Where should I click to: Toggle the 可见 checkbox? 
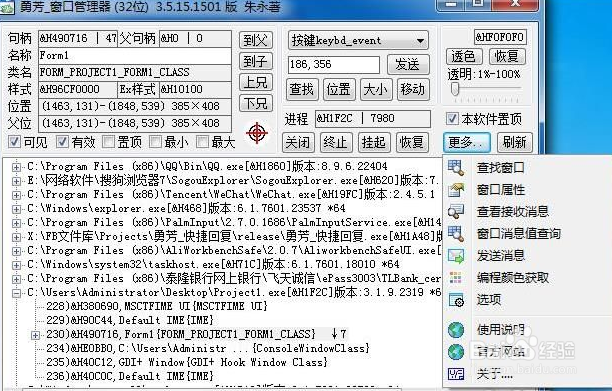click(x=14, y=142)
